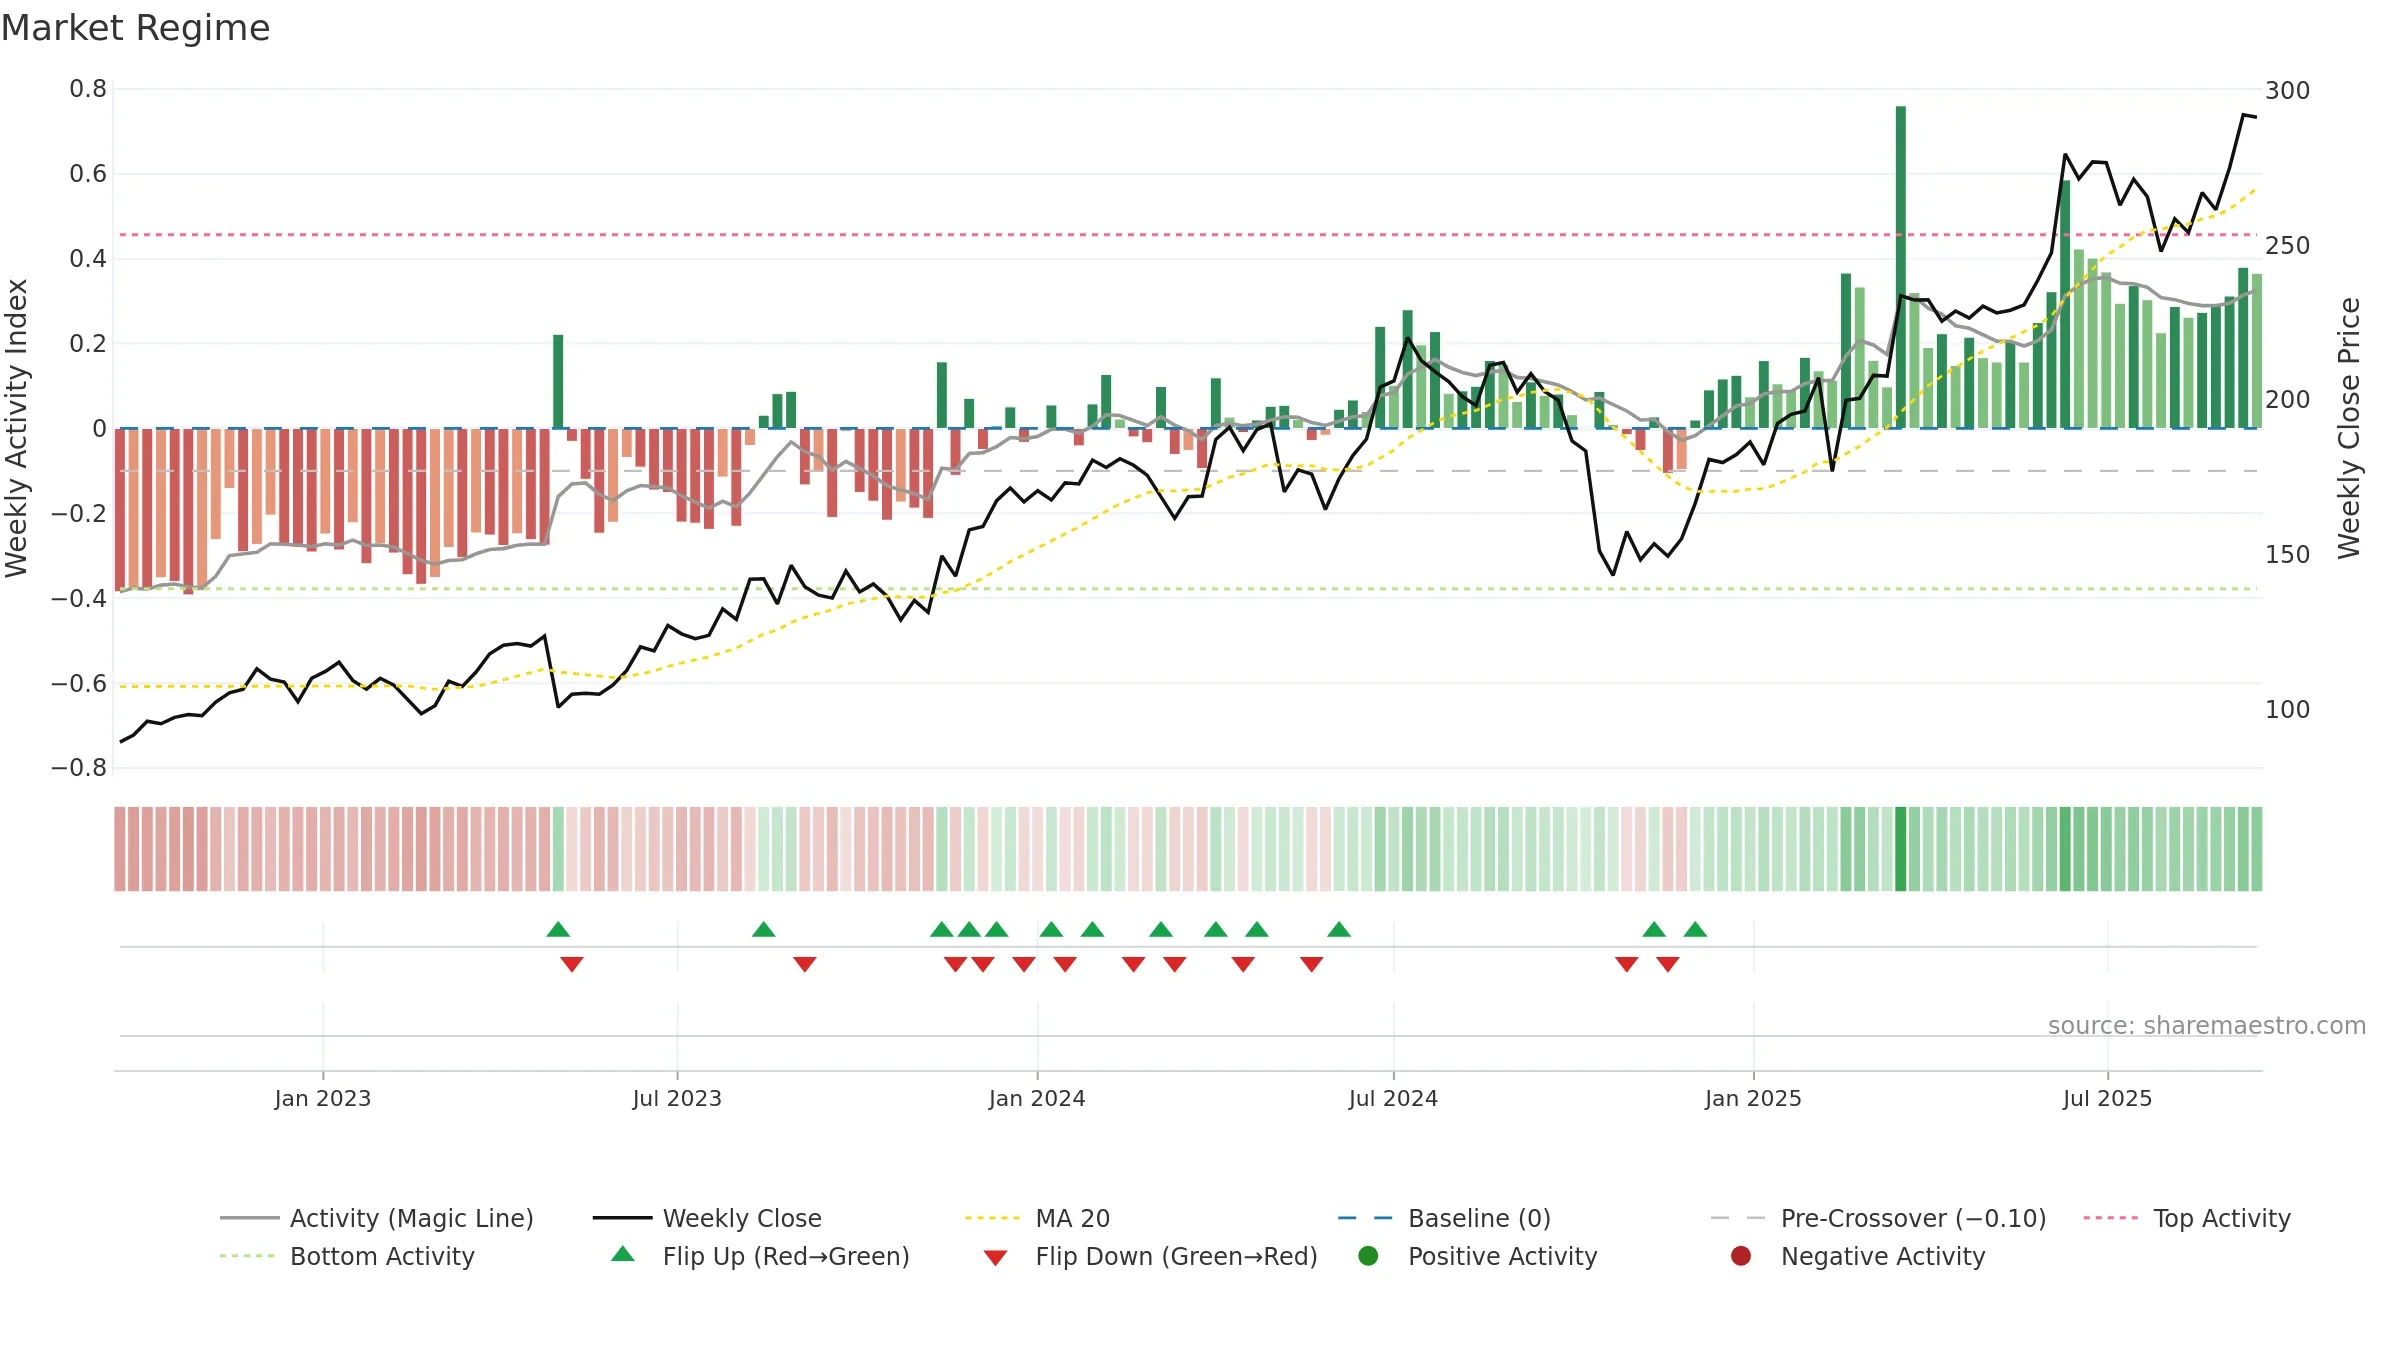Toggle Pre-Crossover (−0.10) legend entry
The image size is (2400, 1350).
[x=1878, y=1218]
